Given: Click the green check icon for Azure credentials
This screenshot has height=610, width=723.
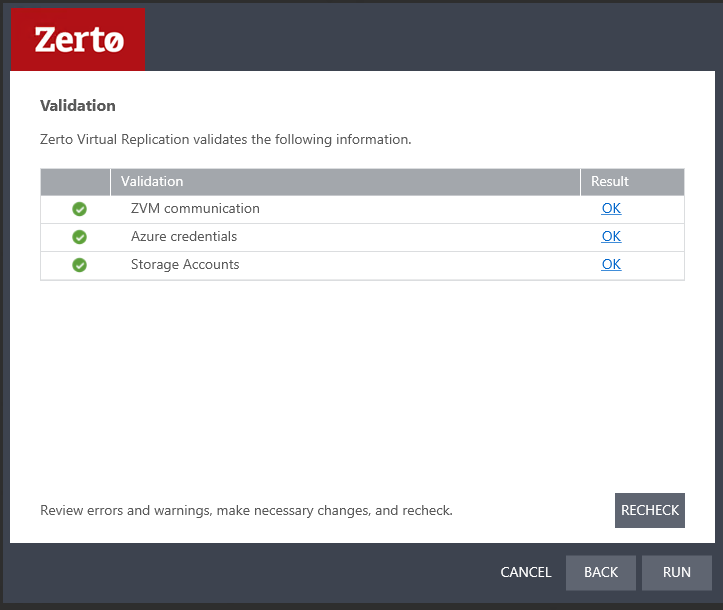Looking at the screenshot, I should pyautogui.click(x=79, y=237).
